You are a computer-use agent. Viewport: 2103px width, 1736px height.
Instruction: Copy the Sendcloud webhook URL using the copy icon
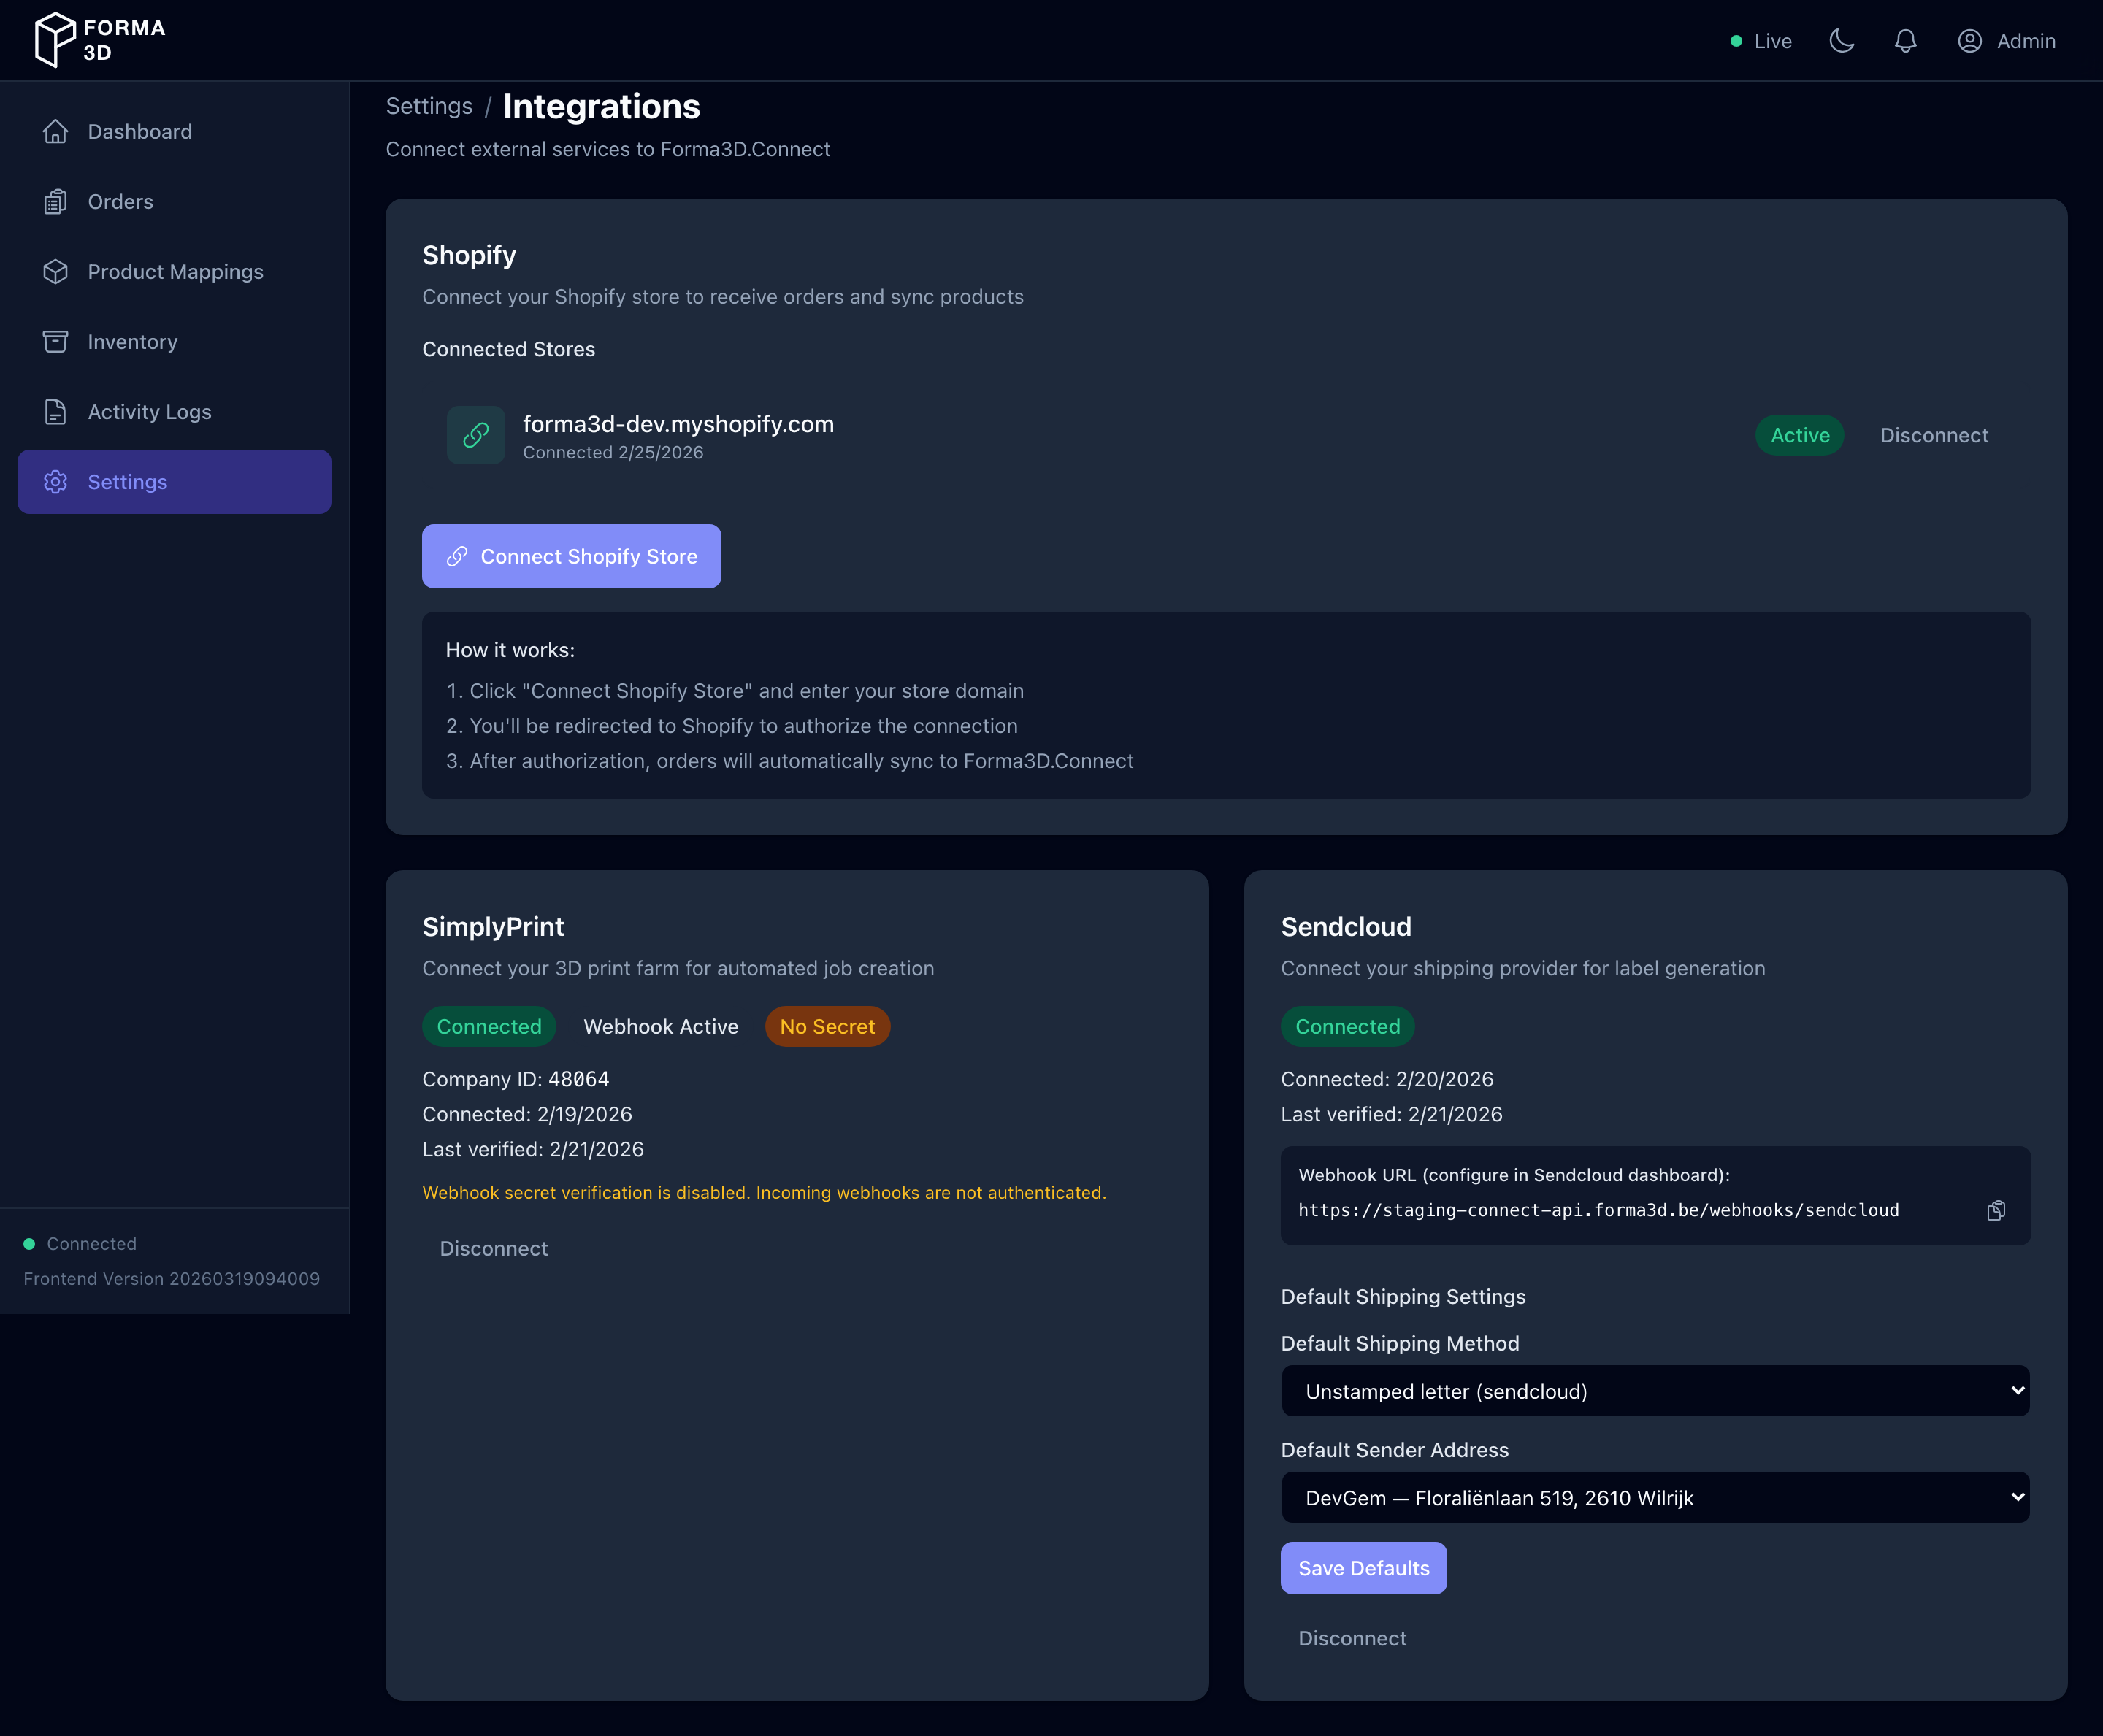(1997, 1210)
